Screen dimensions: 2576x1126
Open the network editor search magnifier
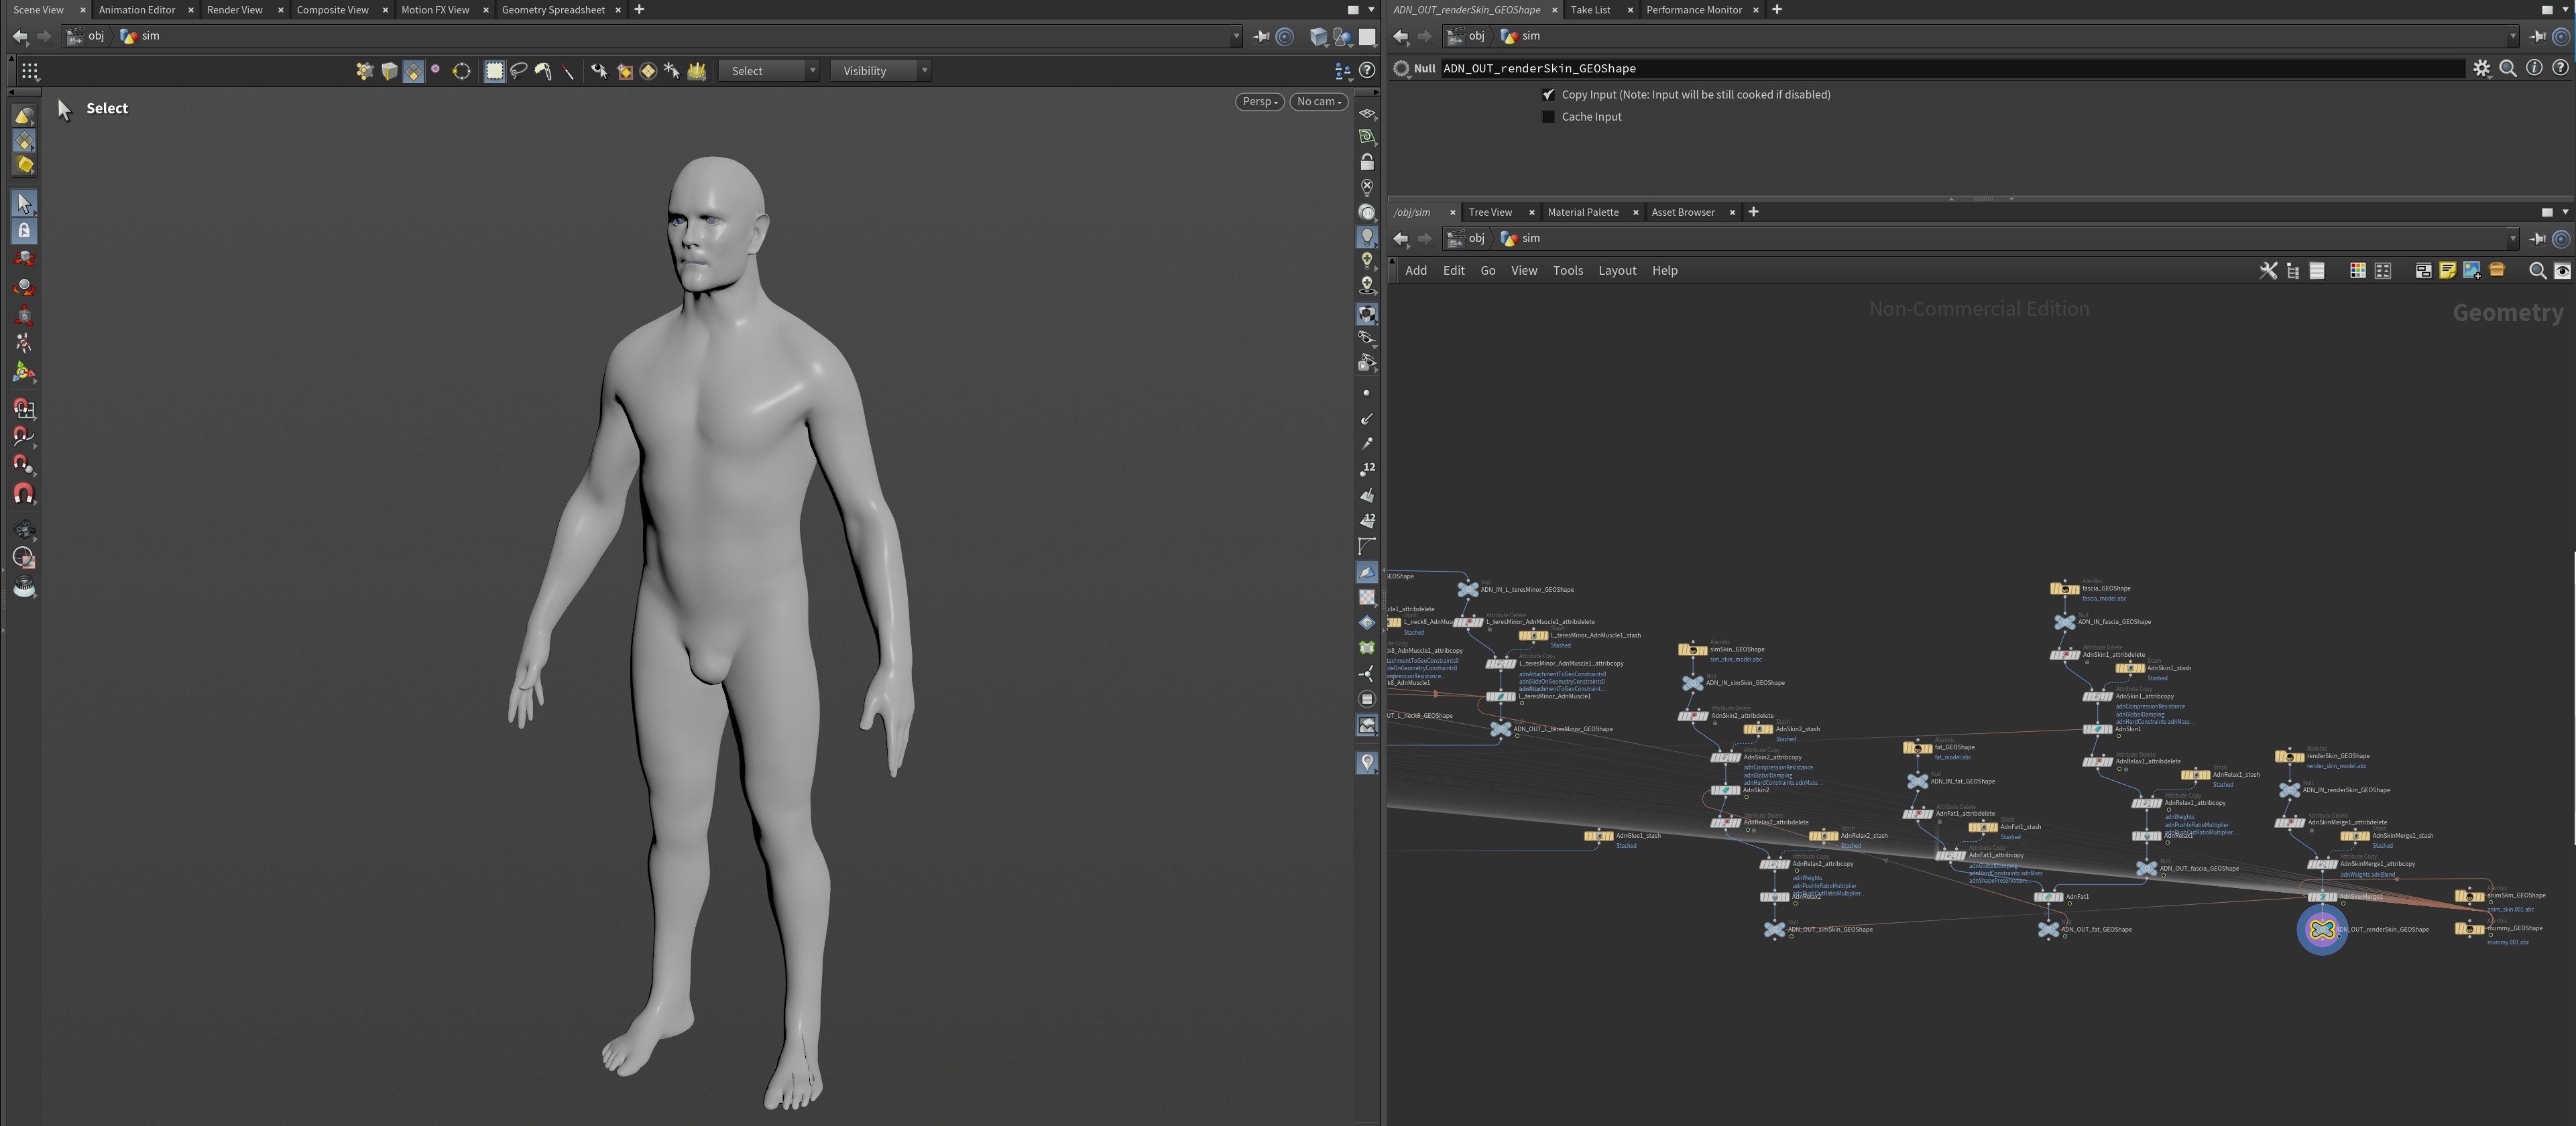(2538, 270)
